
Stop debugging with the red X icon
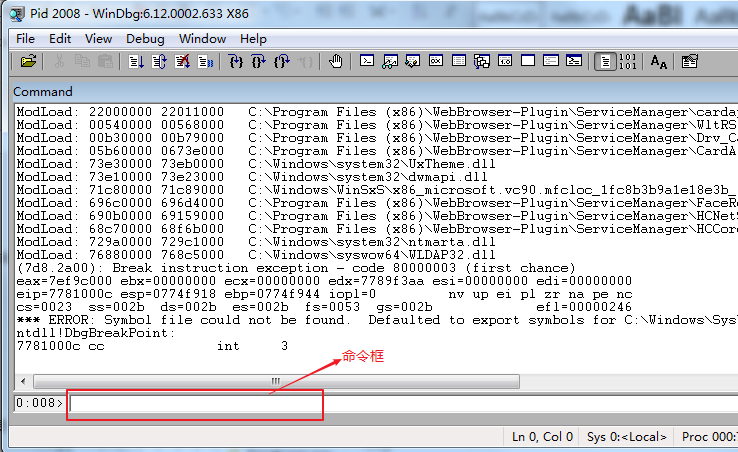[182, 61]
